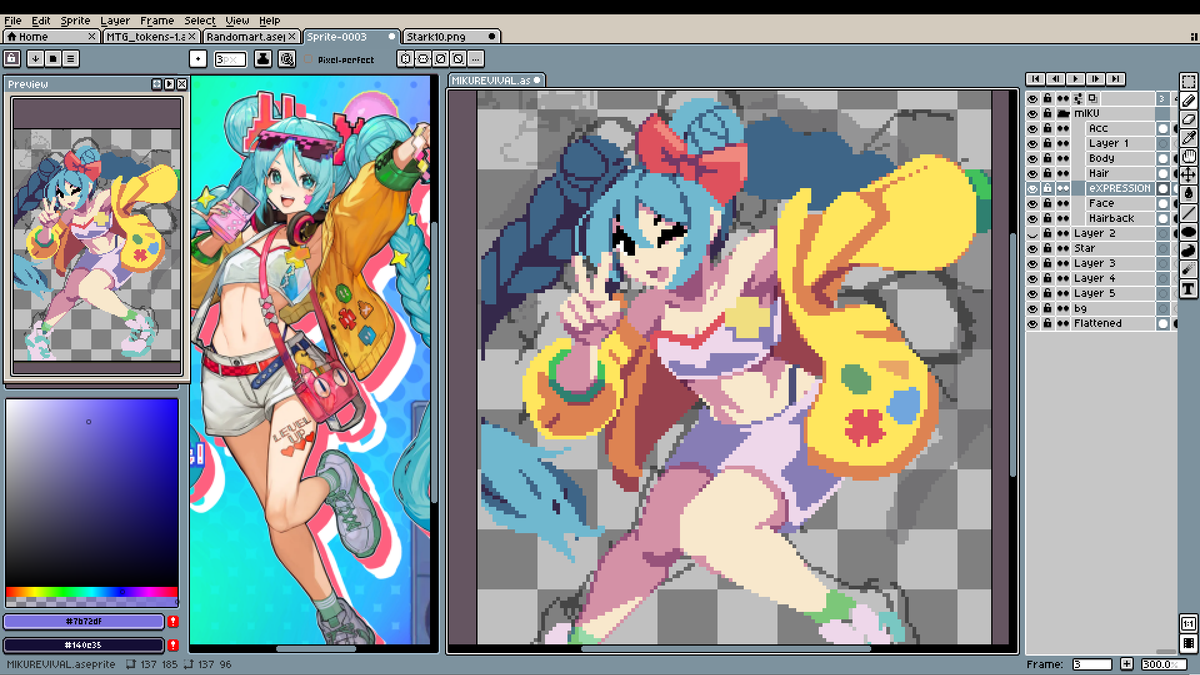Toggle continuous mode on Layer 3
The height and width of the screenshot is (675, 1200).
pos(1063,263)
